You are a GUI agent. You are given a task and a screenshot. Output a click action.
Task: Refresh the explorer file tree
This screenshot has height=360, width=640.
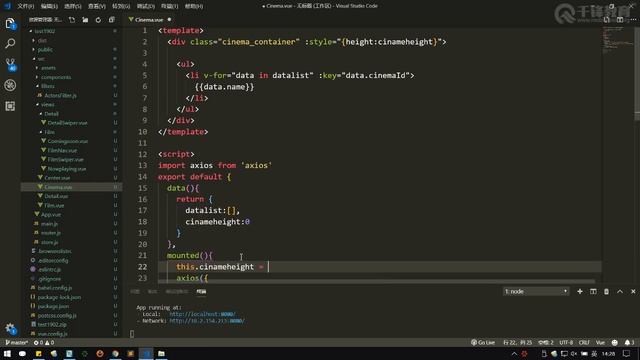coord(98,20)
